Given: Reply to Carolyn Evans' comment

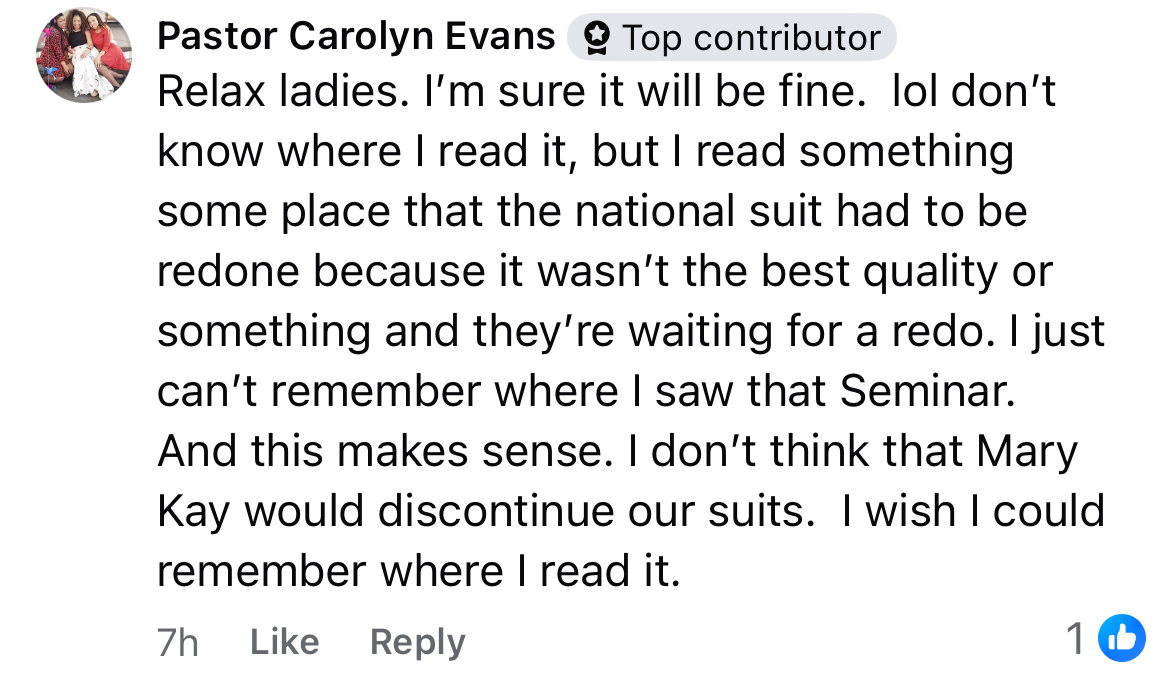Looking at the screenshot, I should (x=417, y=641).
